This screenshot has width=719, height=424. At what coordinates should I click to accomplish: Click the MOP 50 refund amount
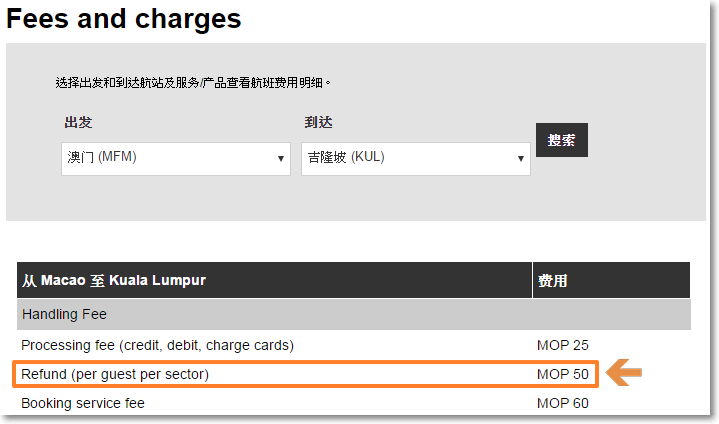coord(563,374)
